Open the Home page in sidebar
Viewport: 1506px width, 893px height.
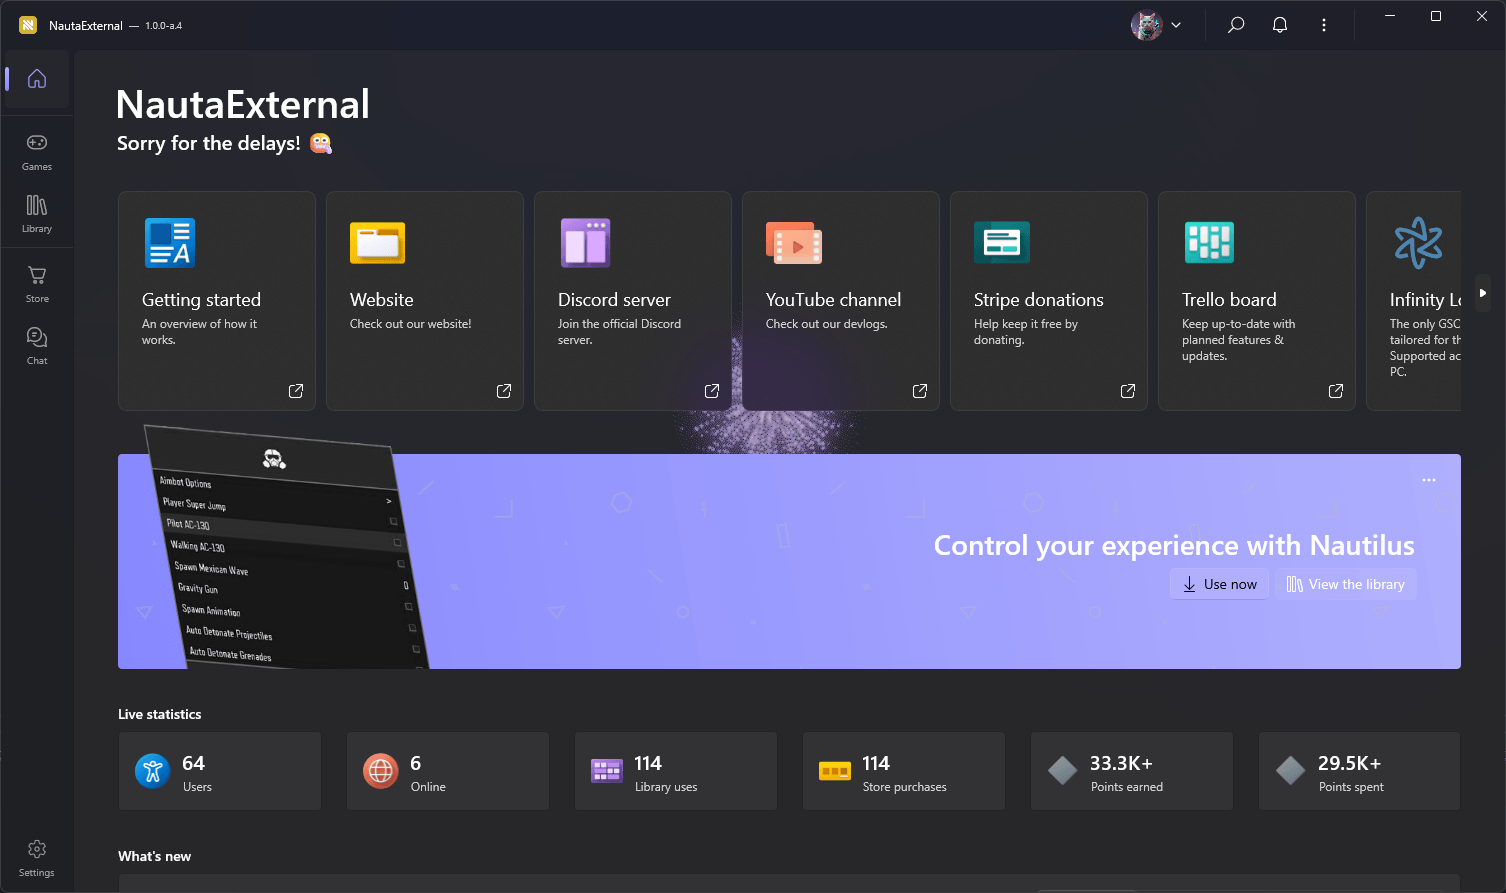pos(37,79)
